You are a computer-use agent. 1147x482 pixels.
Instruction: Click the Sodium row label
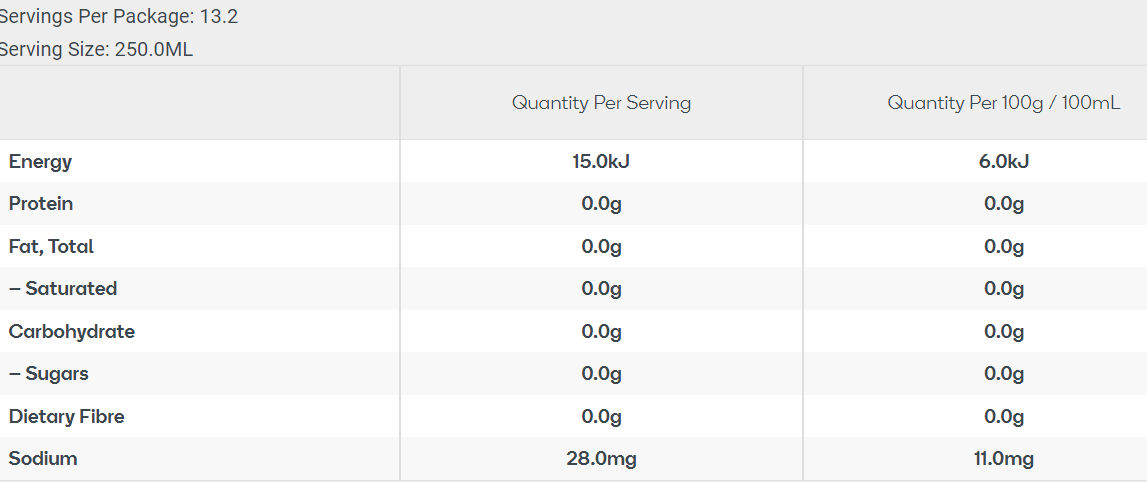pyautogui.click(x=43, y=459)
